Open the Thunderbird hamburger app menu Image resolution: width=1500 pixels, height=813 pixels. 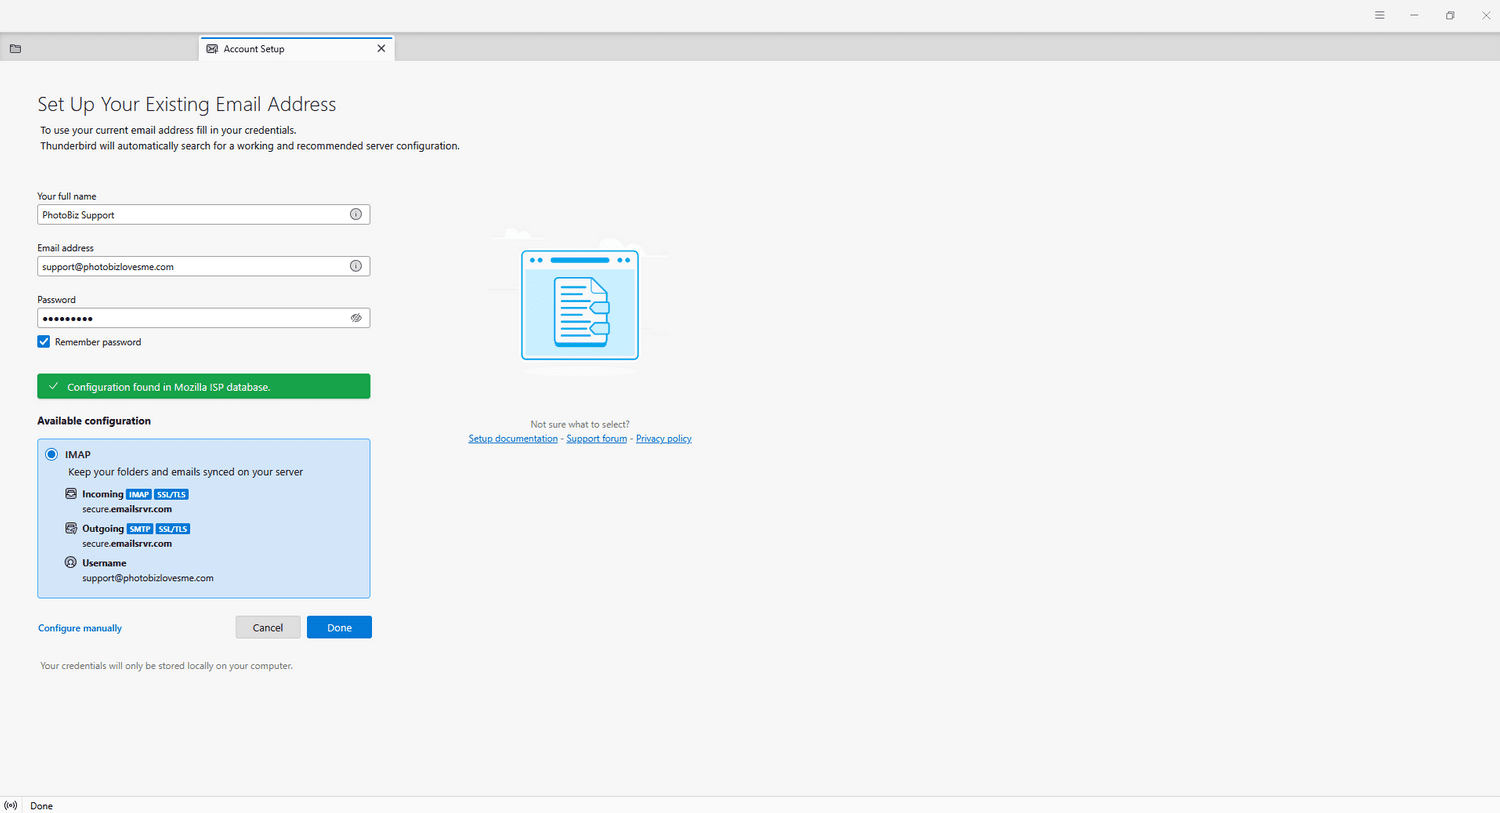(1379, 15)
